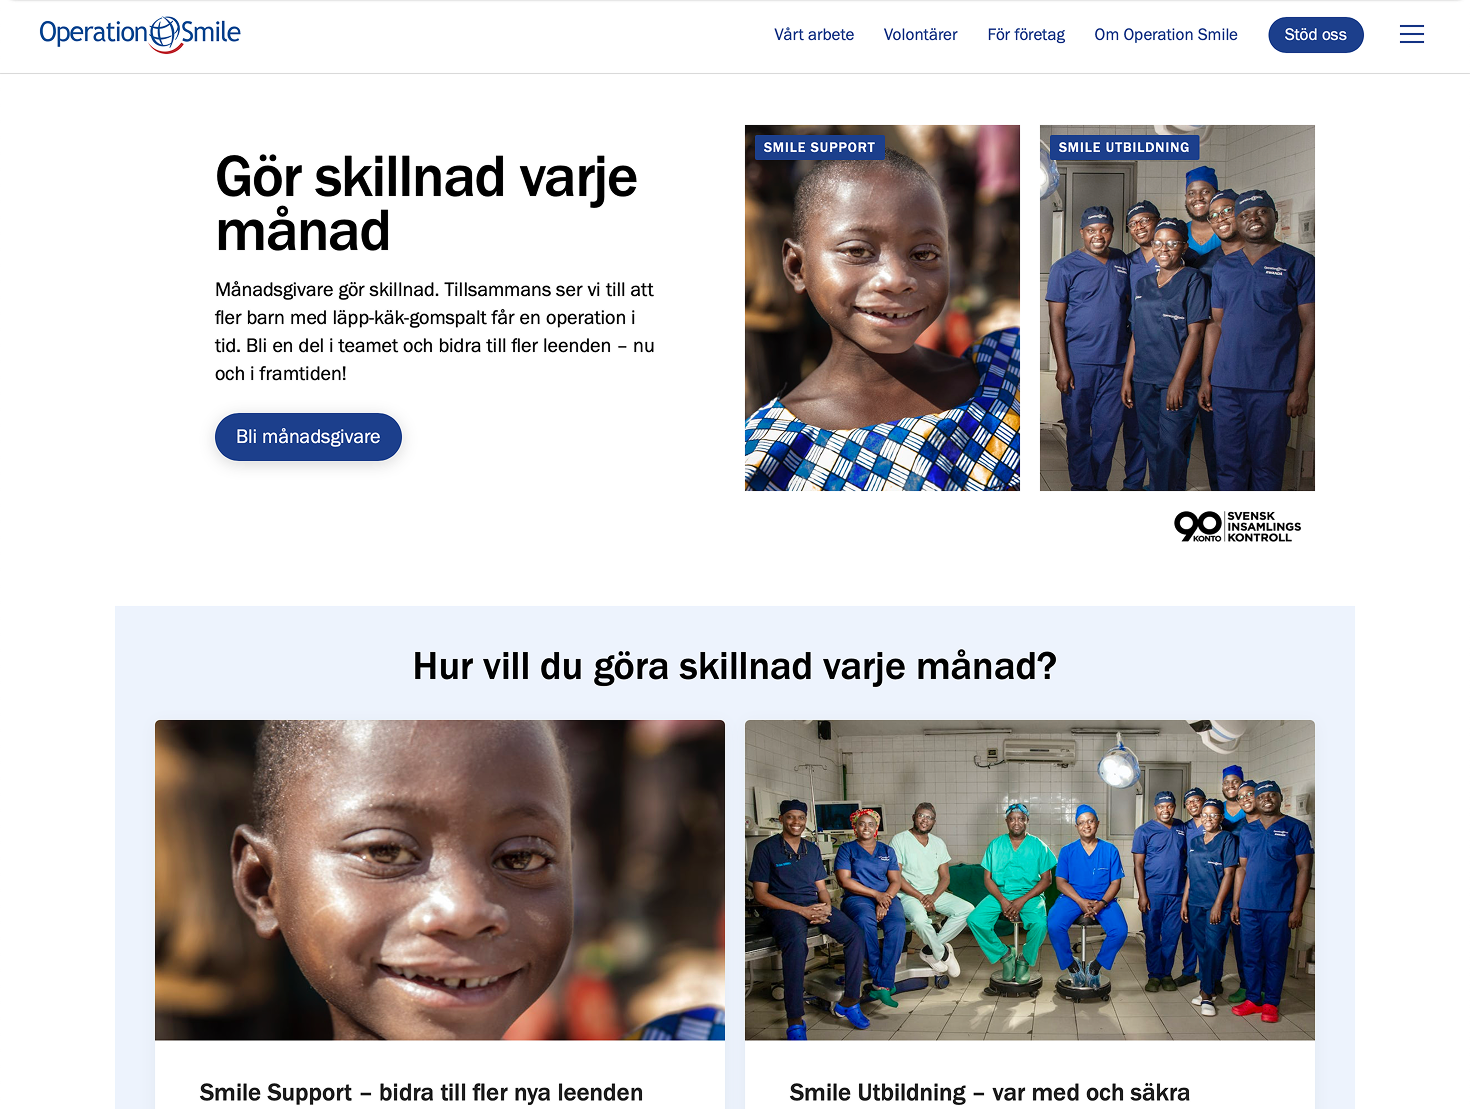The height and width of the screenshot is (1109, 1470).
Task: Go to För företag in the navigation
Action: point(1026,34)
